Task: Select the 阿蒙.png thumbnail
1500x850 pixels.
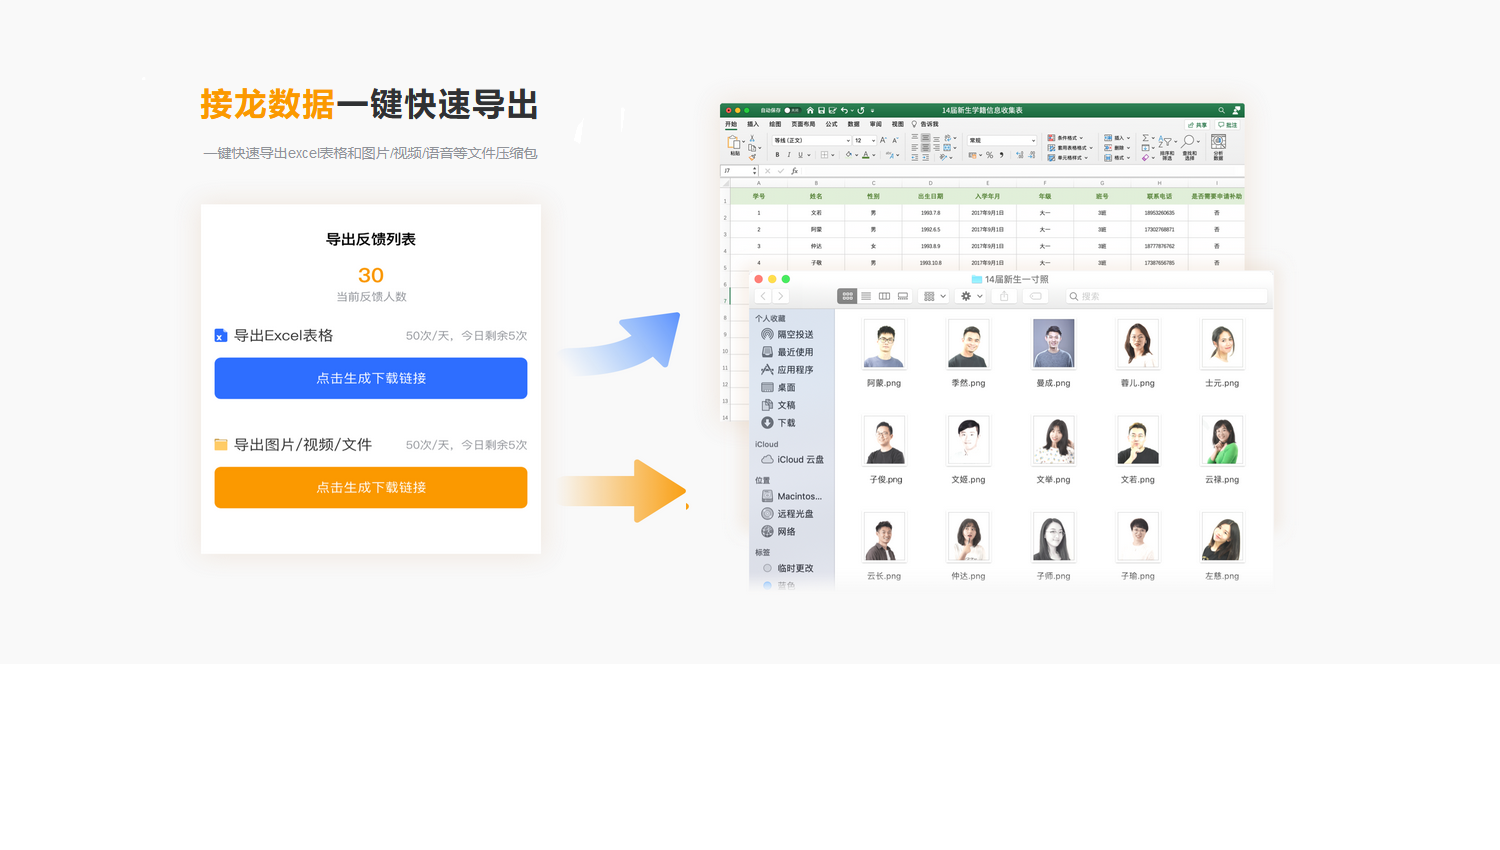Action: click(884, 344)
